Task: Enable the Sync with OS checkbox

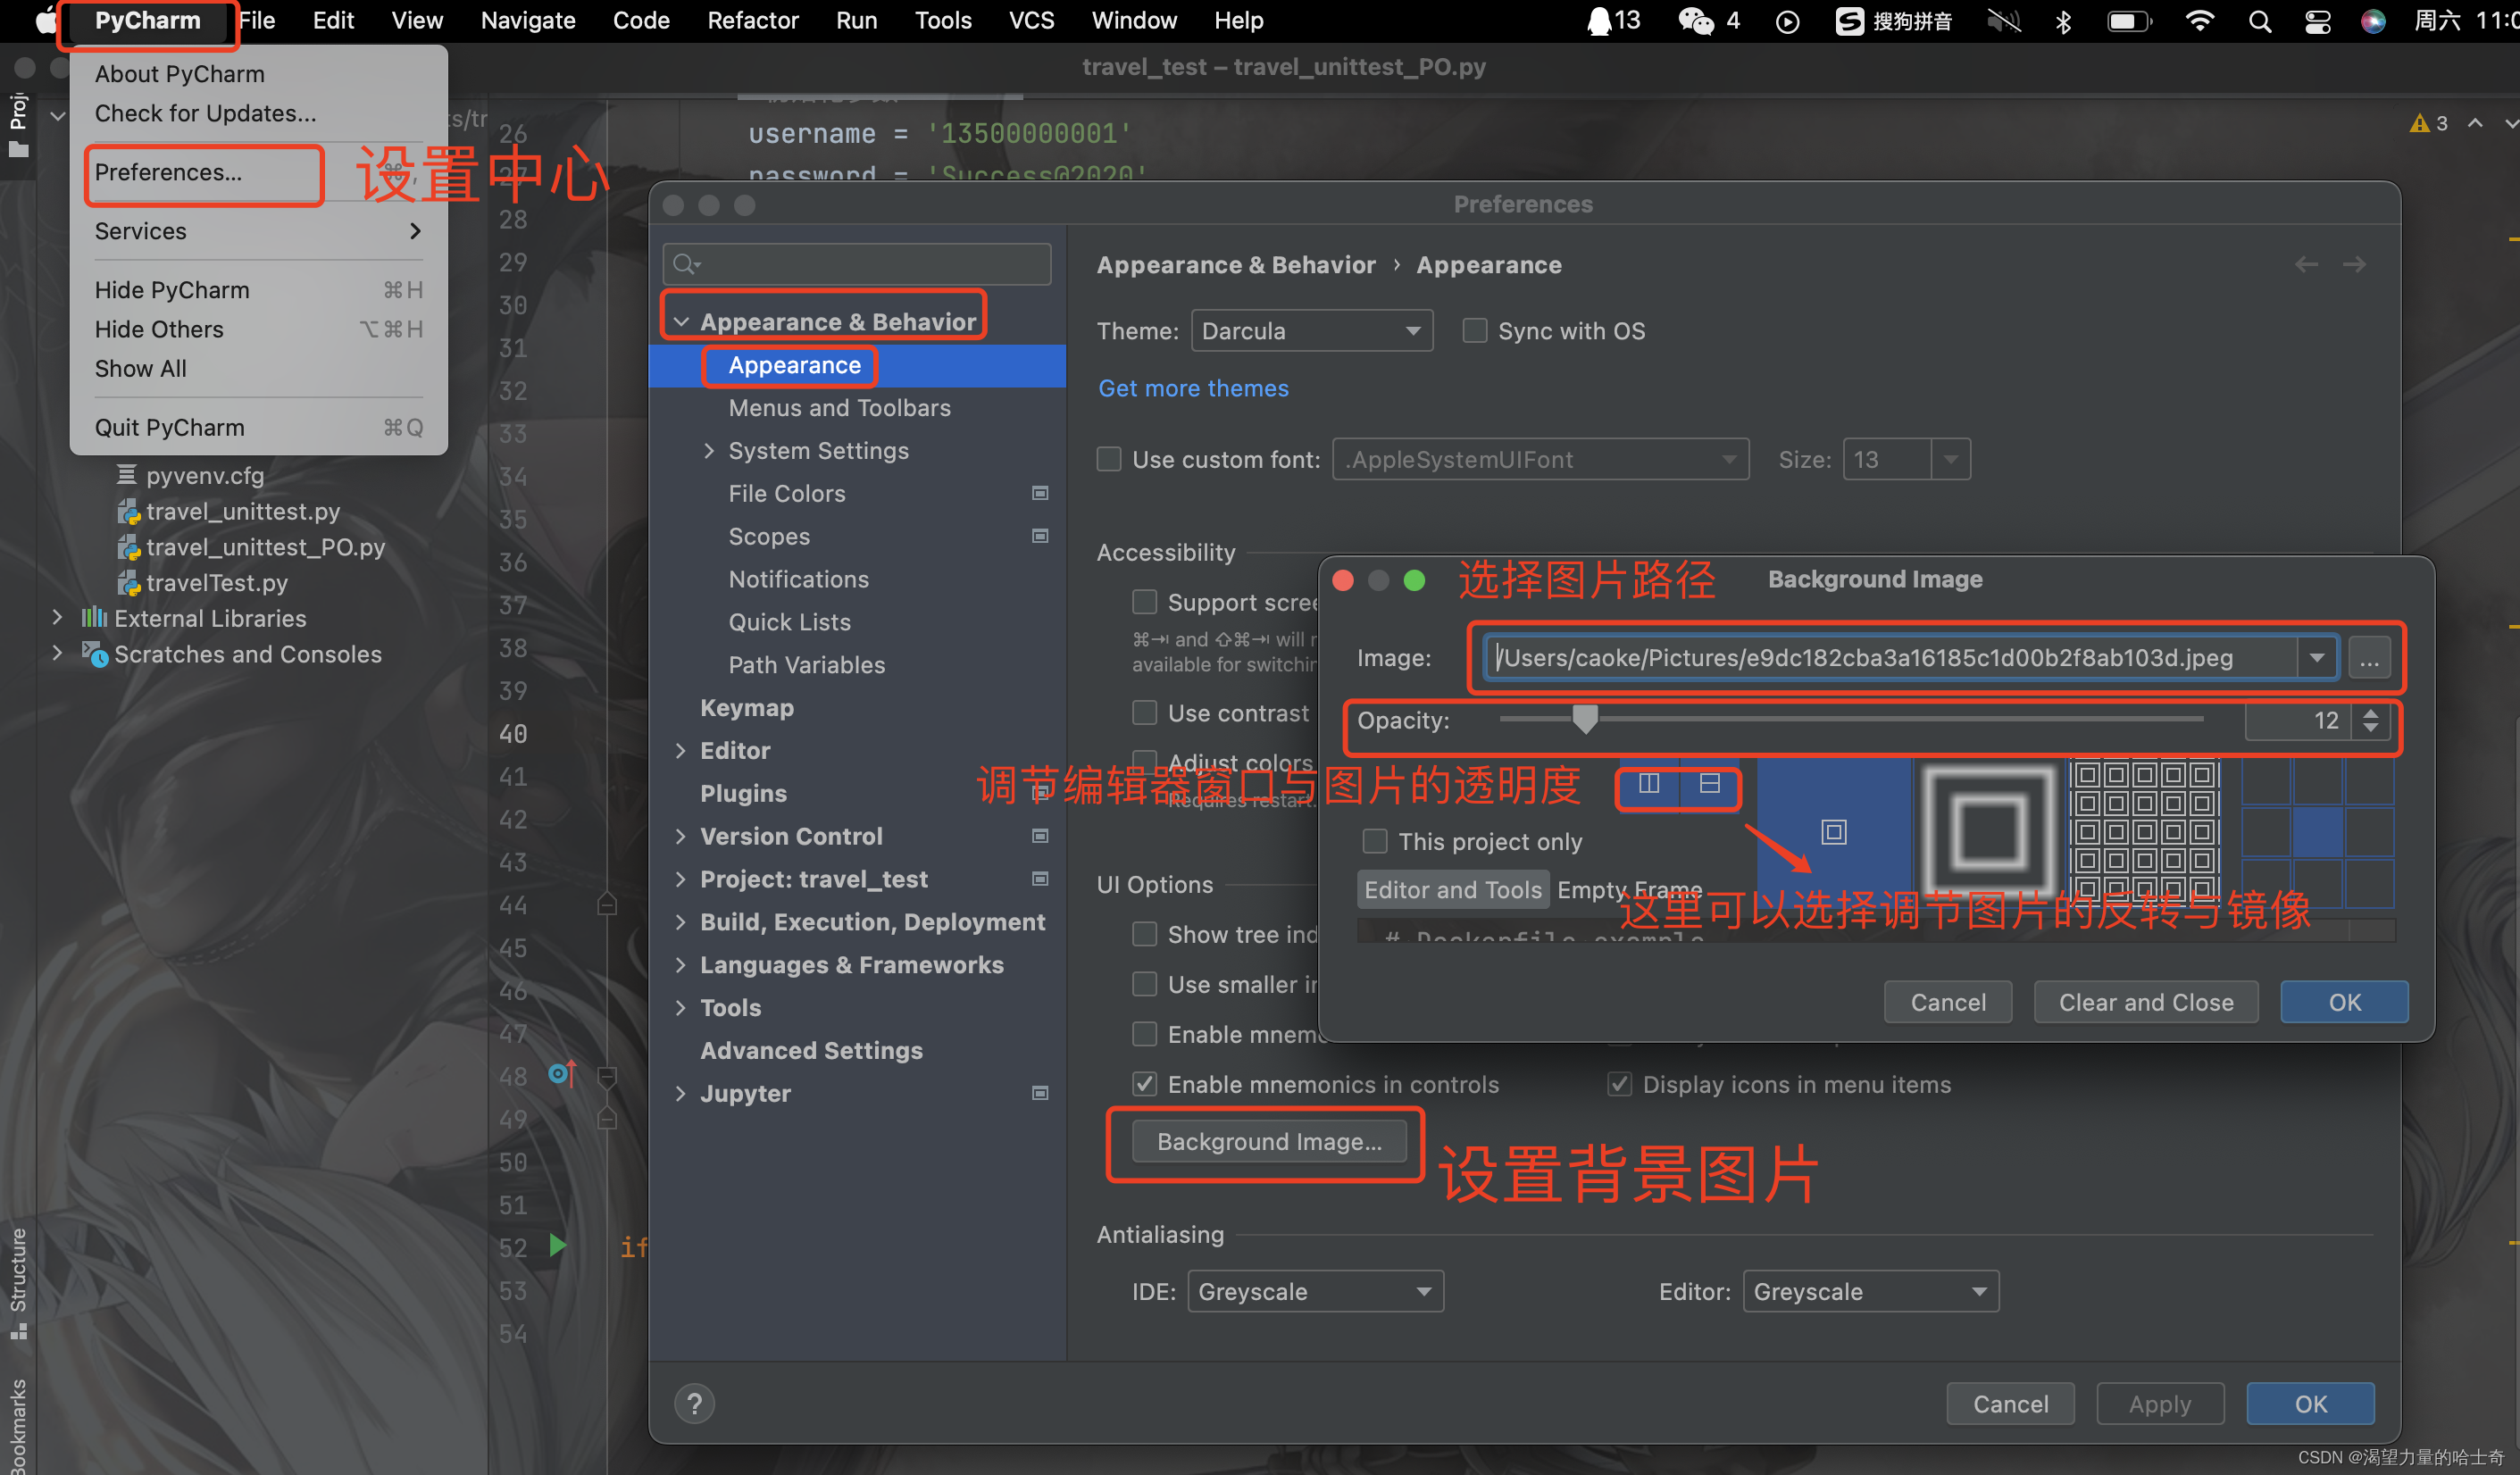Action: pos(1475,331)
